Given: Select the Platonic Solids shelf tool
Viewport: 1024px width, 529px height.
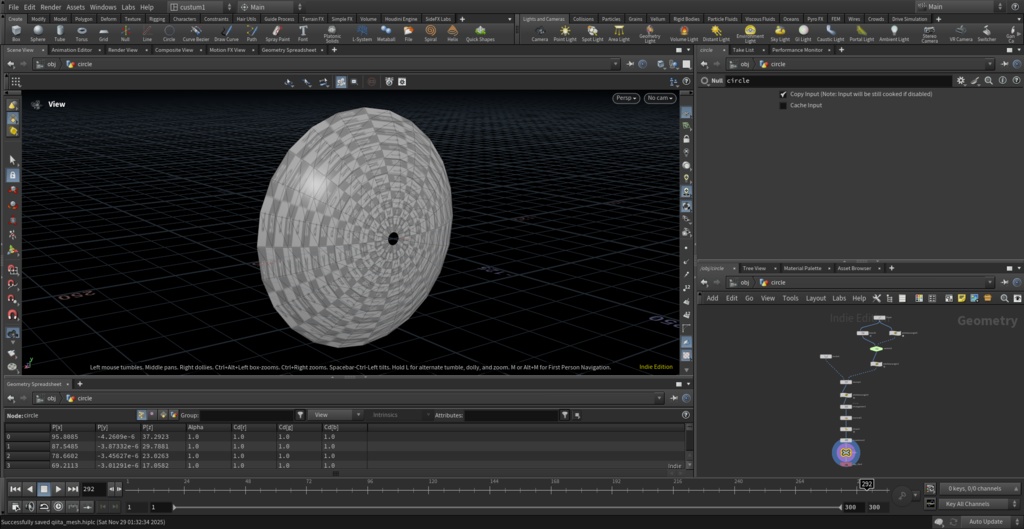Looking at the screenshot, I should [x=332, y=33].
